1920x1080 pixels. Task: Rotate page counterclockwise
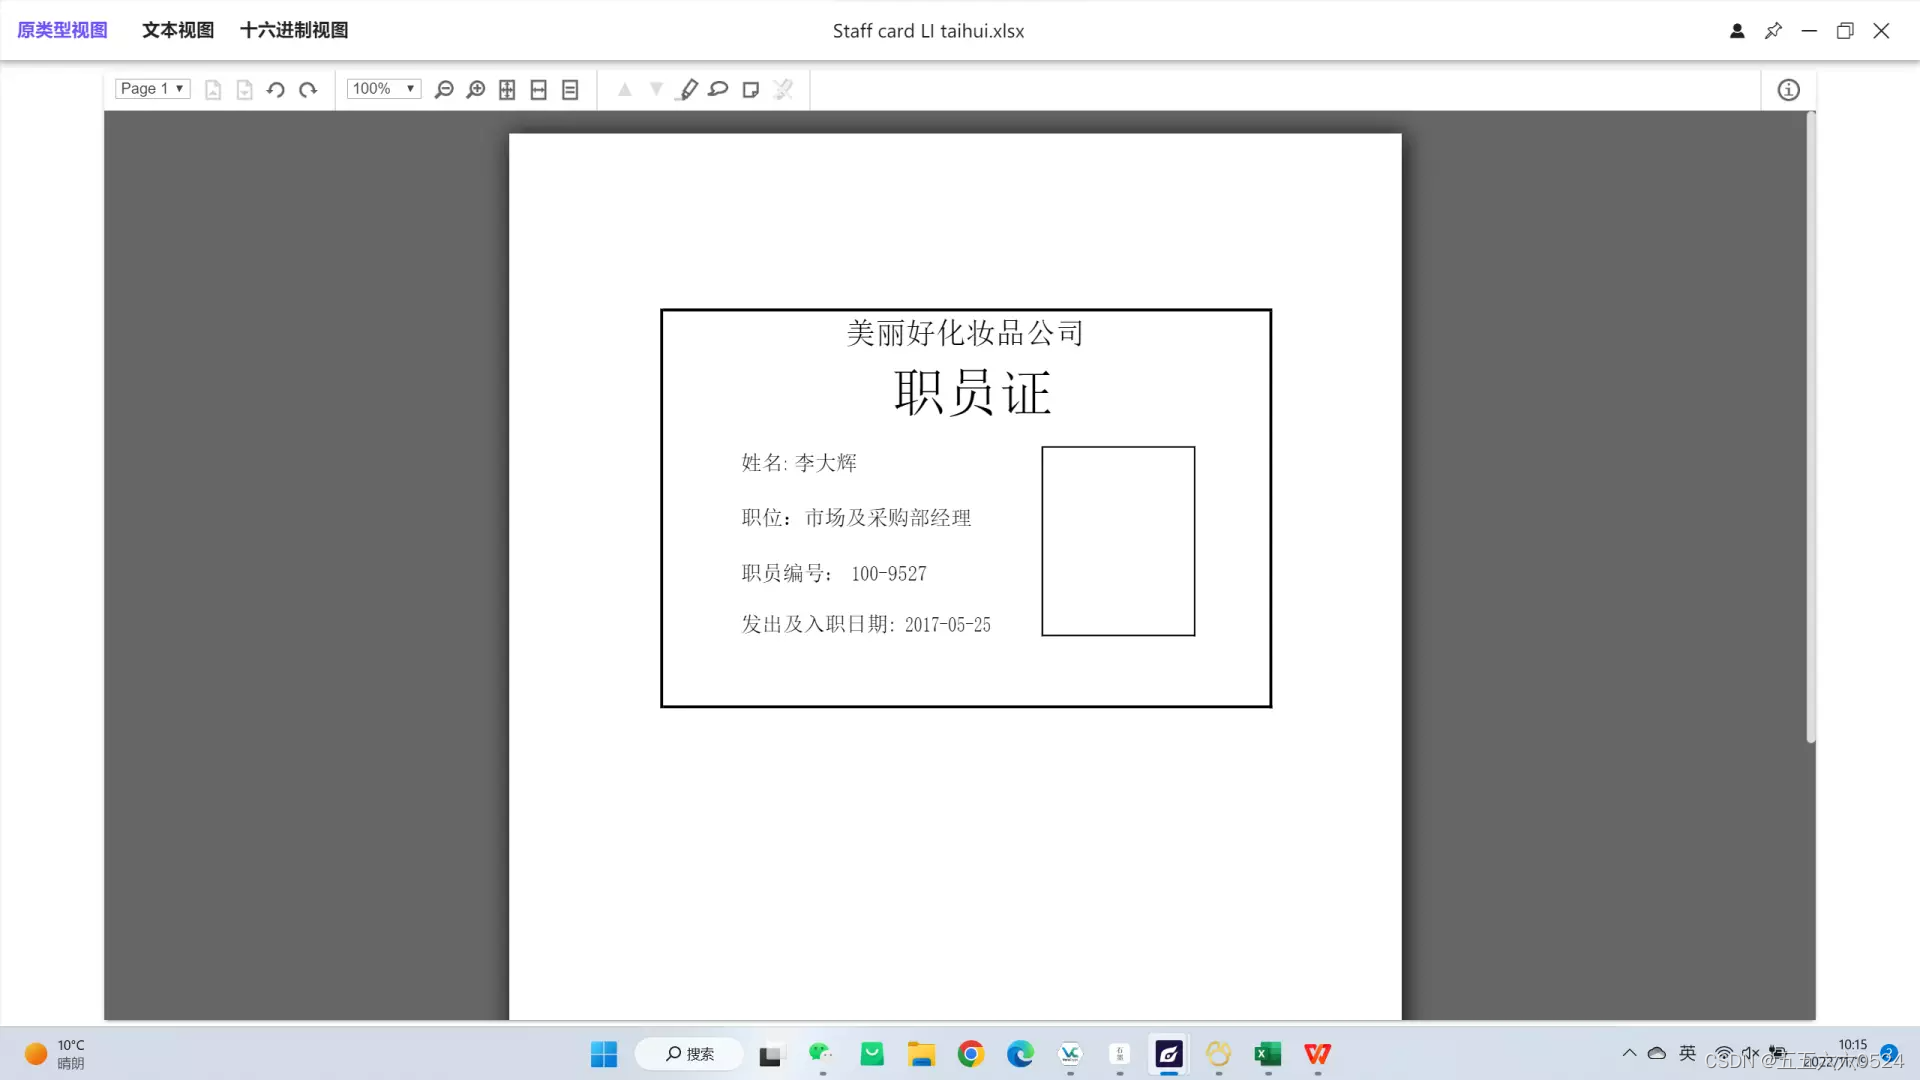[276, 90]
